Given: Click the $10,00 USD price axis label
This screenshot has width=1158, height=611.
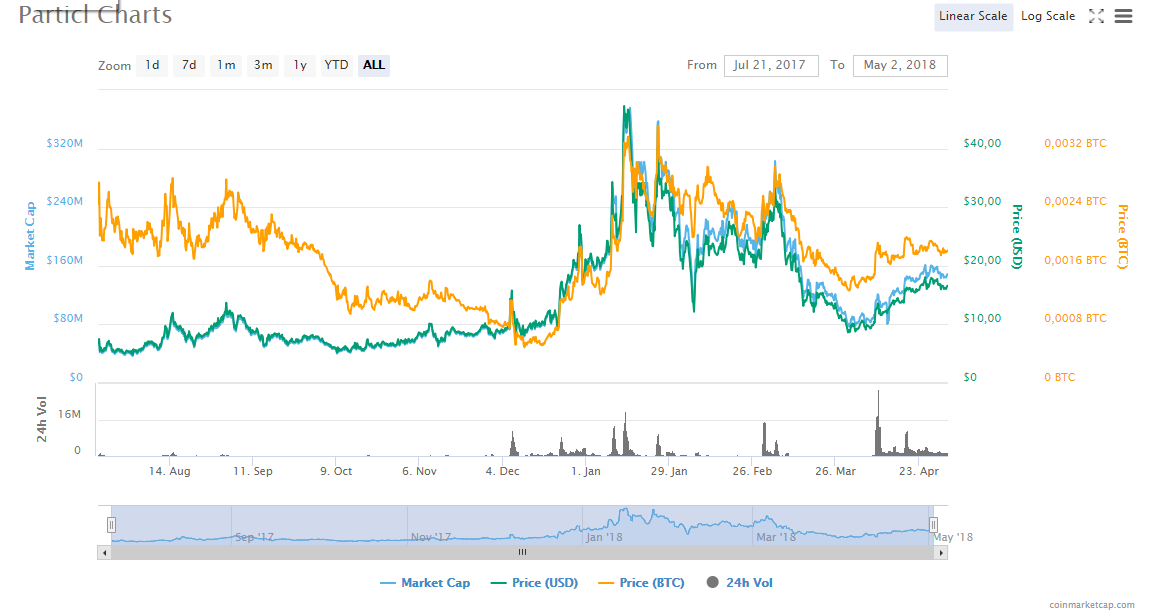Looking at the screenshot, I should tap(982, 318).
